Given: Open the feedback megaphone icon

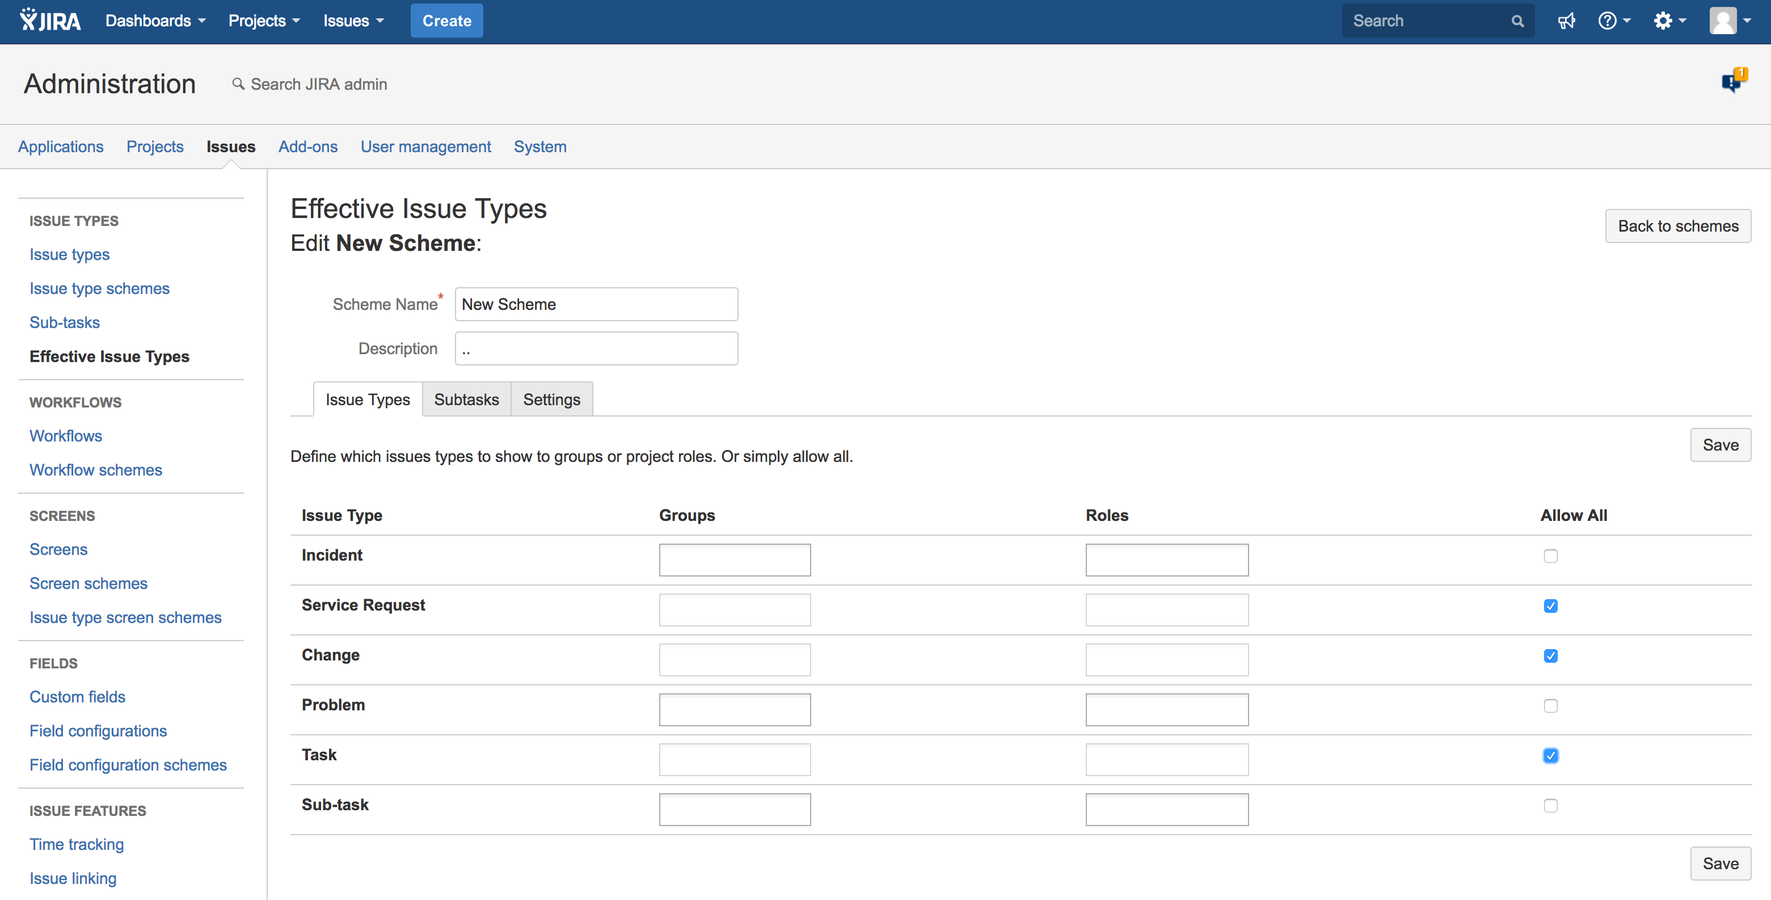Looking at the screenshot, I should [x=1566, y=21].
